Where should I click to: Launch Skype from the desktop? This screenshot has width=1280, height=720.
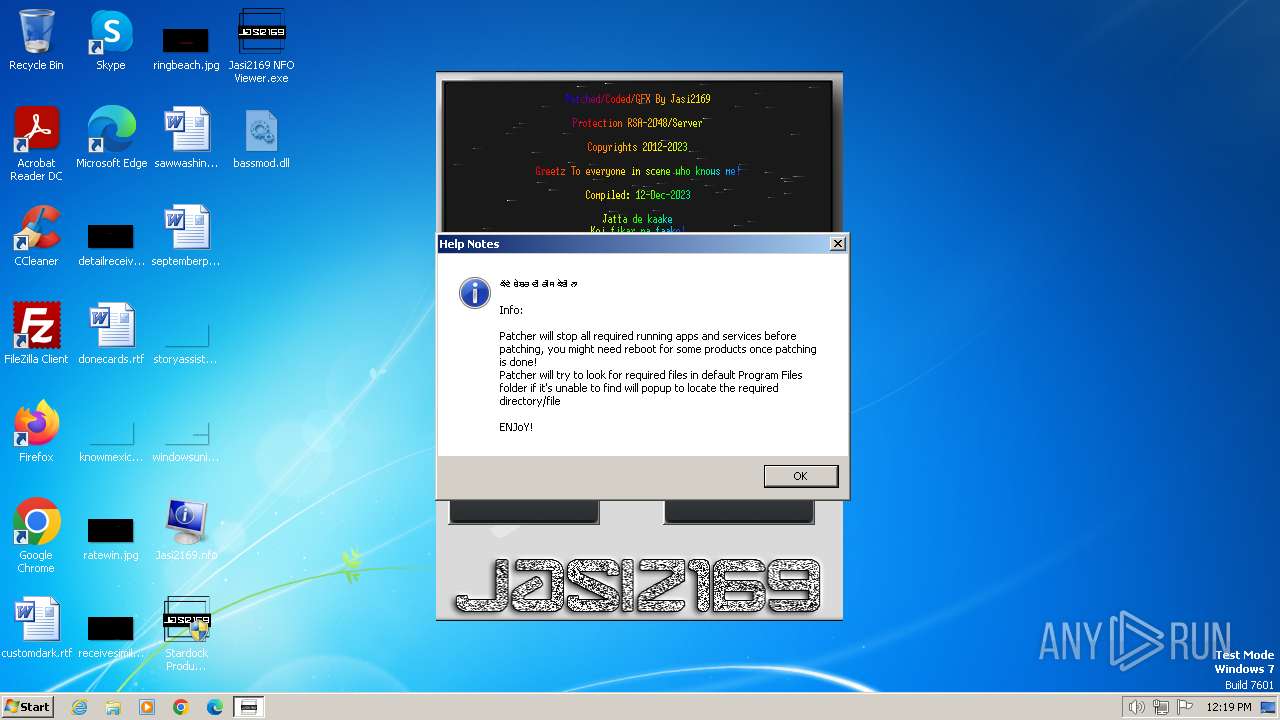click(x=110, y=40)
